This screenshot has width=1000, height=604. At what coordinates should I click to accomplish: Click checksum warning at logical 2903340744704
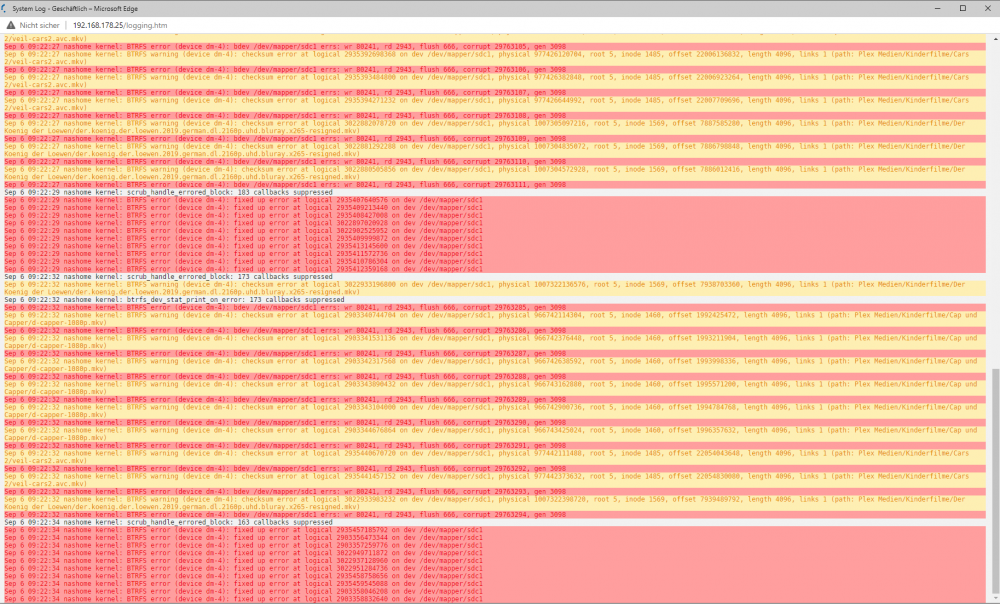494,319
